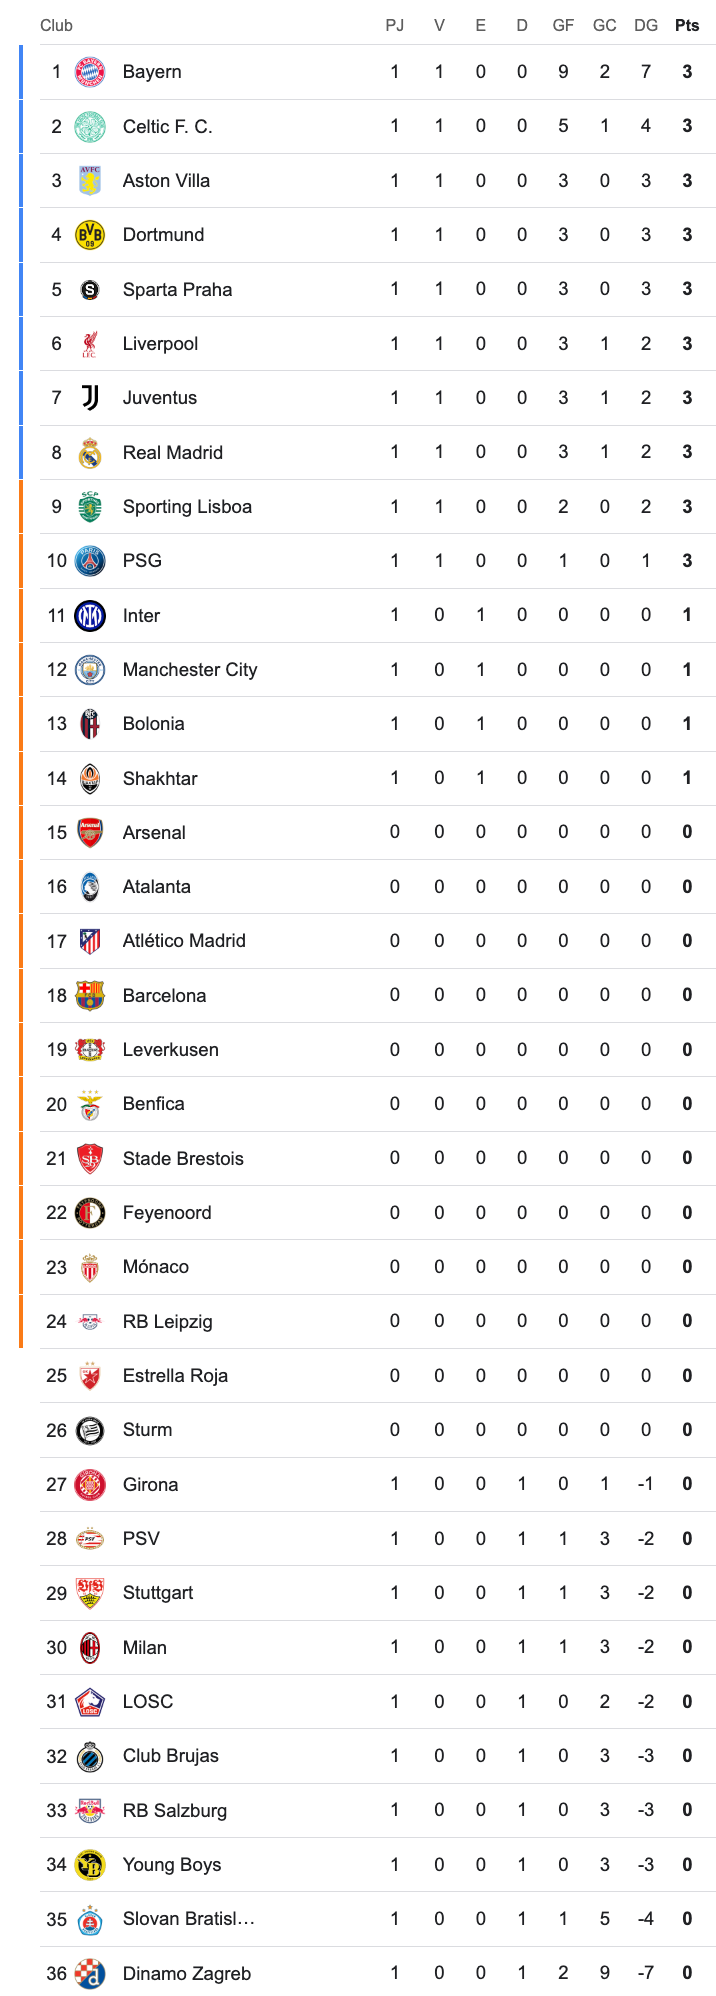Viewport: 716px width, 1996px height.
Task: Click the Real Madrid crest icon
Action: pyautogui.click(x=90, y=452)
